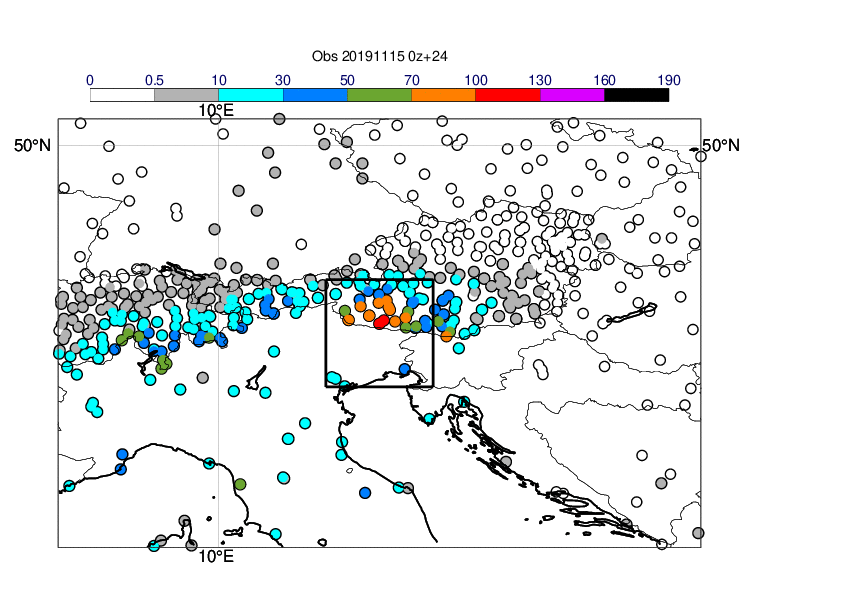Image resolution: width=842 pixels, height=596 pixels.
Task: Click the gray 0.5–10 colorbar segment
Action: coord(187,95)
